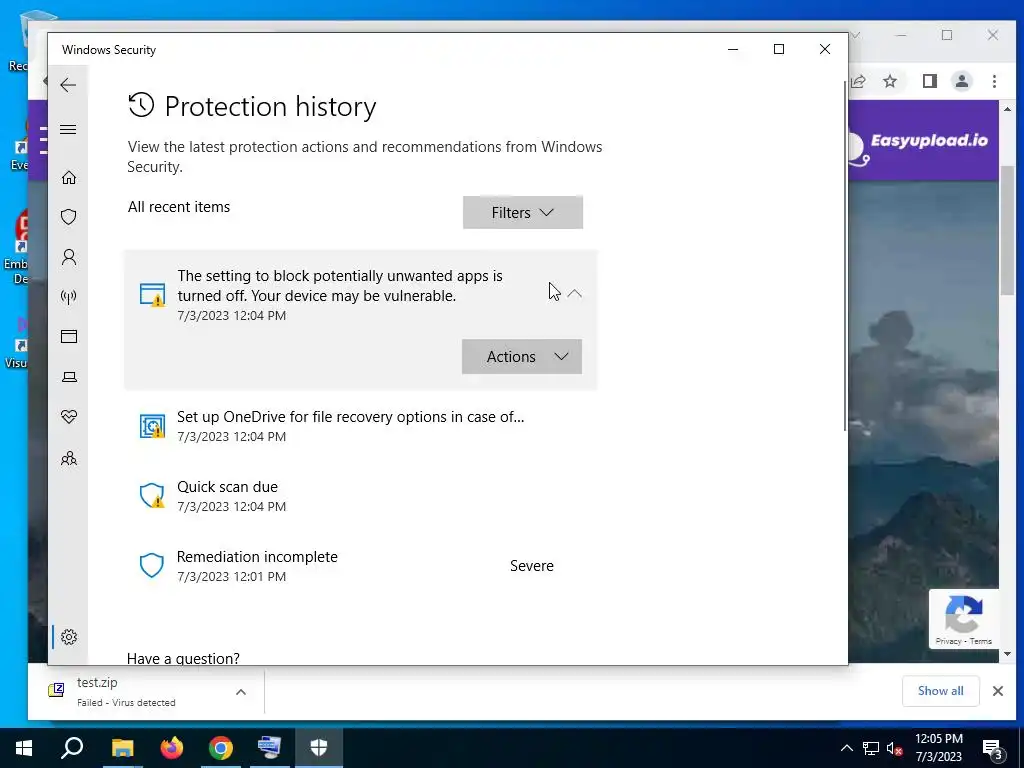Click Chrome scrollbar down arrow
The image size is (1024, 768).
1007,654
